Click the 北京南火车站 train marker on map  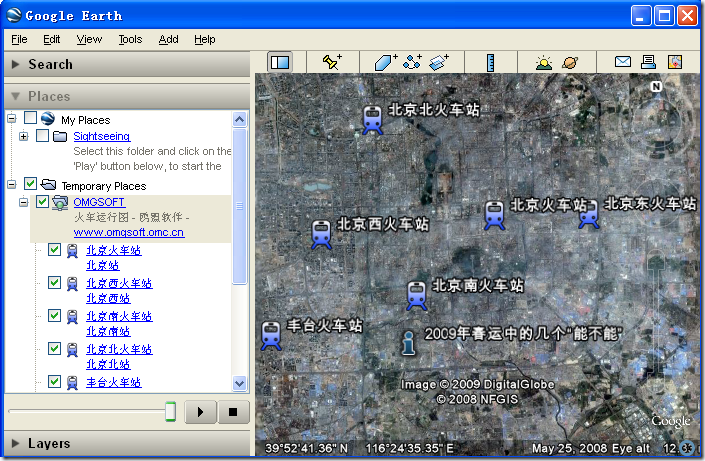[x=416, y=296]
